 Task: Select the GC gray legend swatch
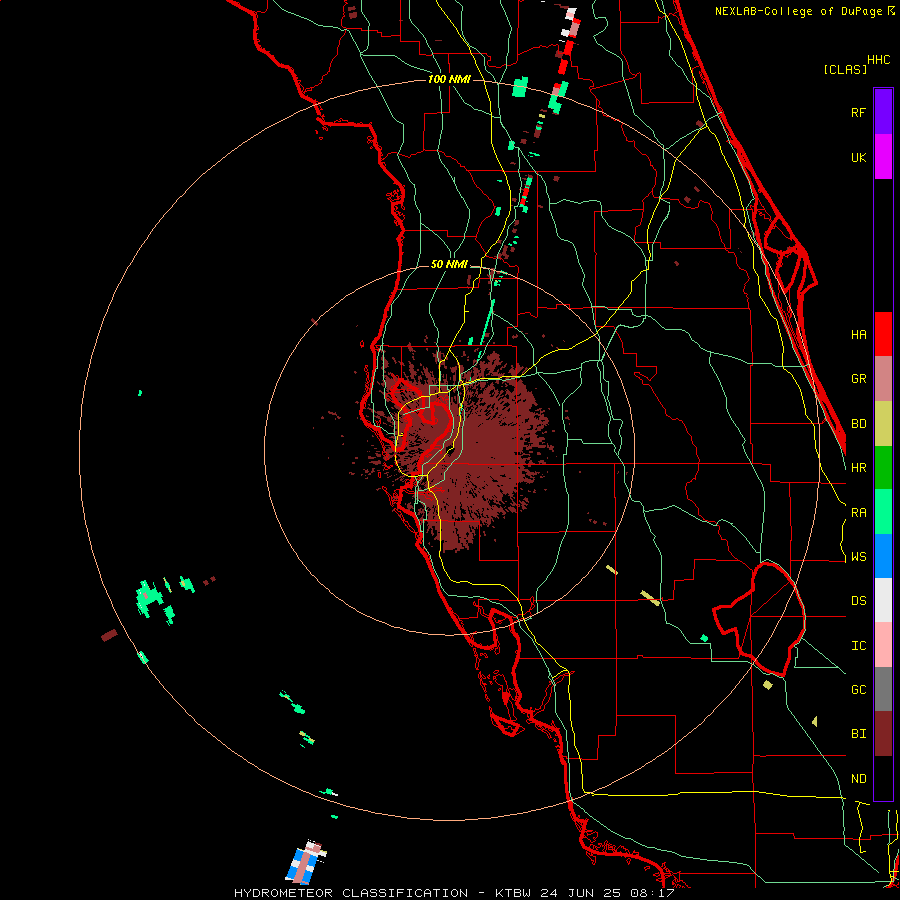tap(883, 689)
